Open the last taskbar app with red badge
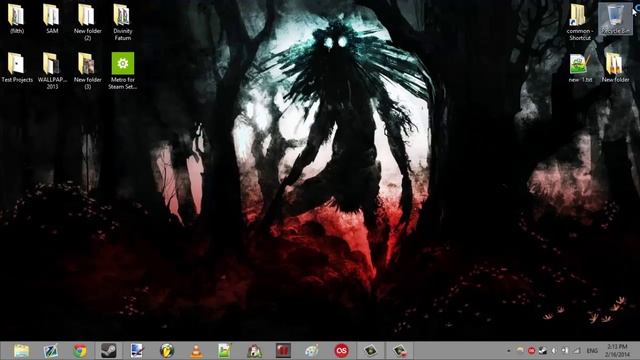The image size is (640, 360). point(399,351)
